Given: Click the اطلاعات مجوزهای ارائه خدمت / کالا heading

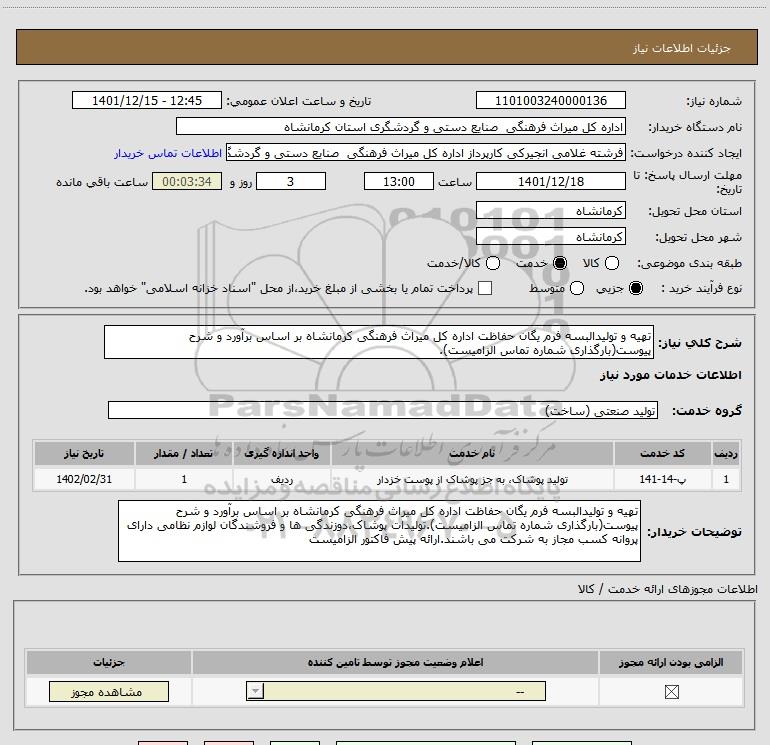Looking at the screenshot, I should point(667,589).
